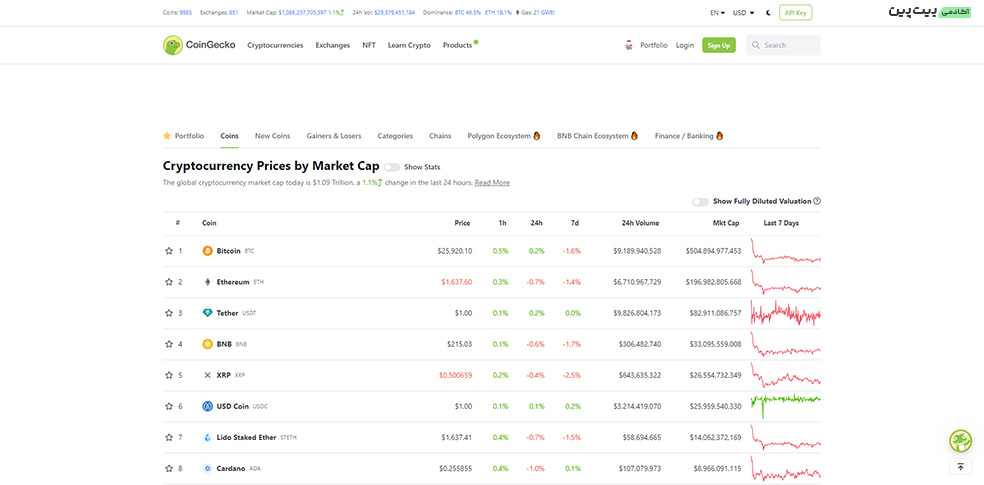The height and width of the screenshot is (485, 984).
Task: Focus the Search input field
Action: [783, 45]
